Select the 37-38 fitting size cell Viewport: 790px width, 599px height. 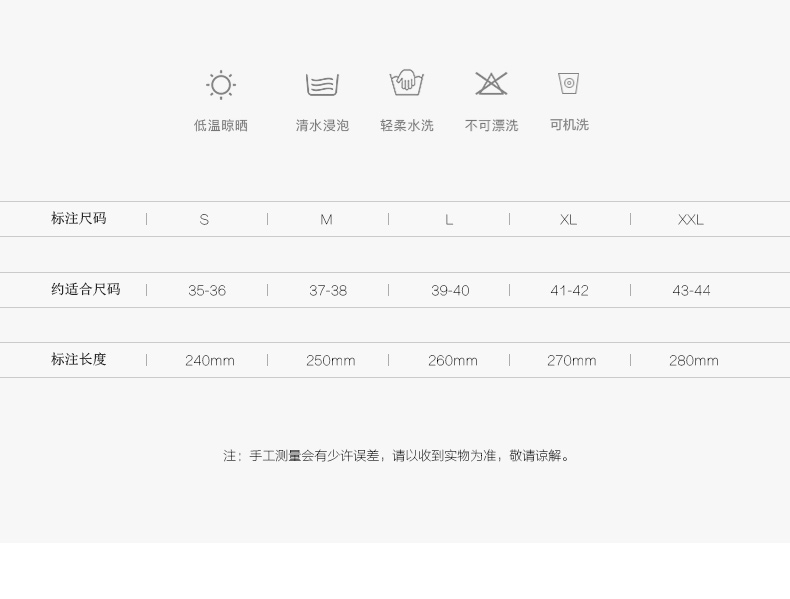[x=328, y=291]
